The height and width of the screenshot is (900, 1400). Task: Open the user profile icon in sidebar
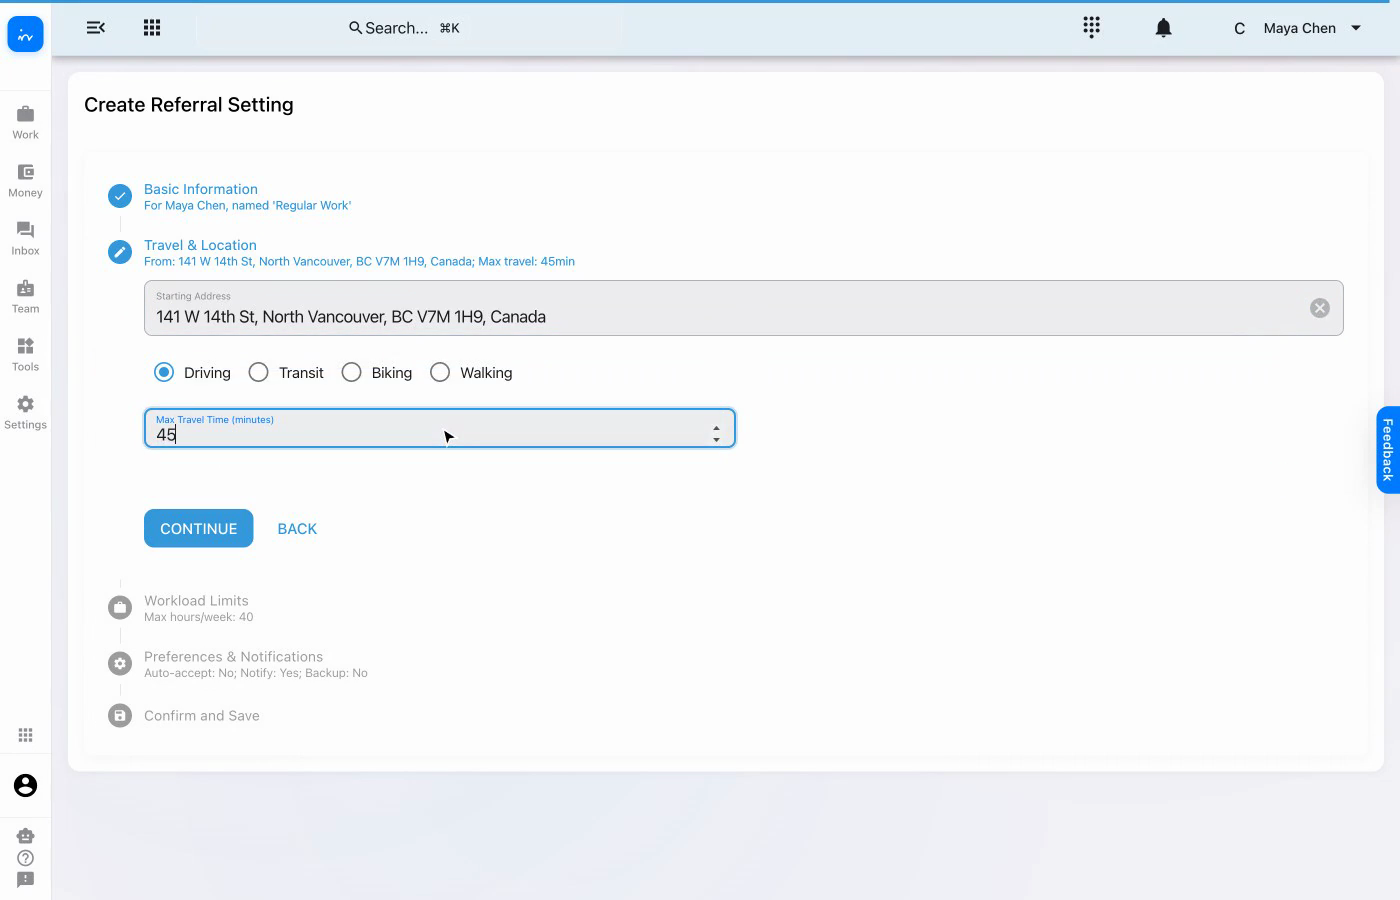26,786
